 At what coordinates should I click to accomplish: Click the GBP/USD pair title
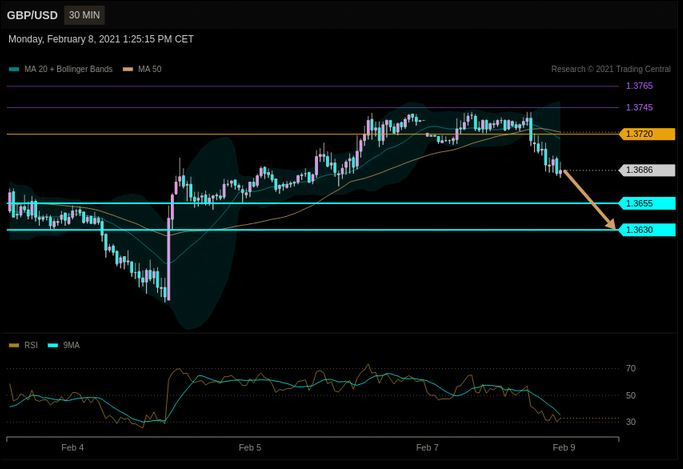[x=32, y=15]
